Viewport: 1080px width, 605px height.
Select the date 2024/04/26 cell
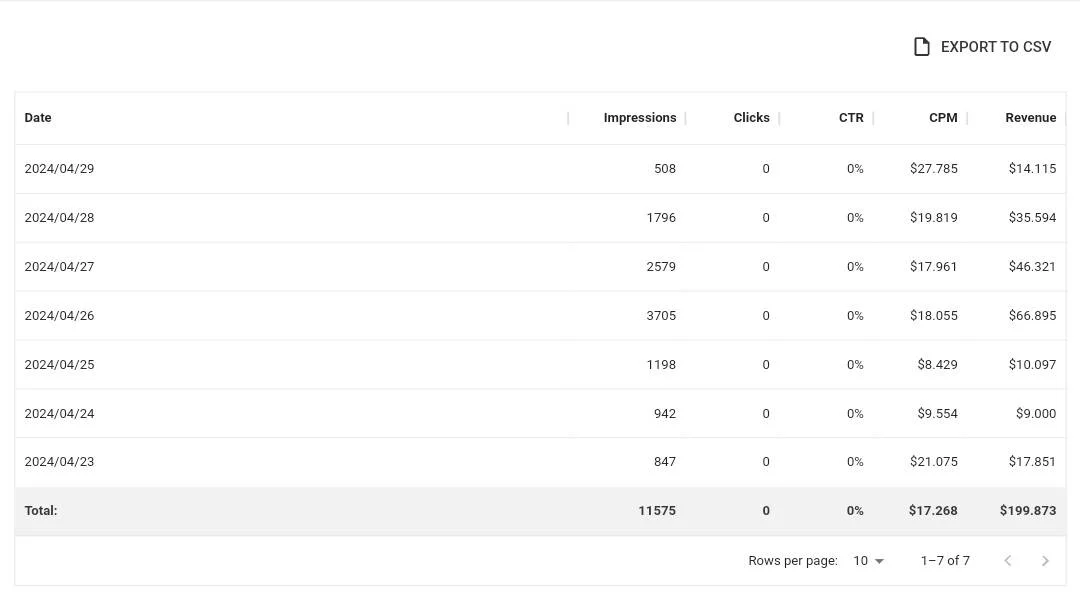pos(59,316)
